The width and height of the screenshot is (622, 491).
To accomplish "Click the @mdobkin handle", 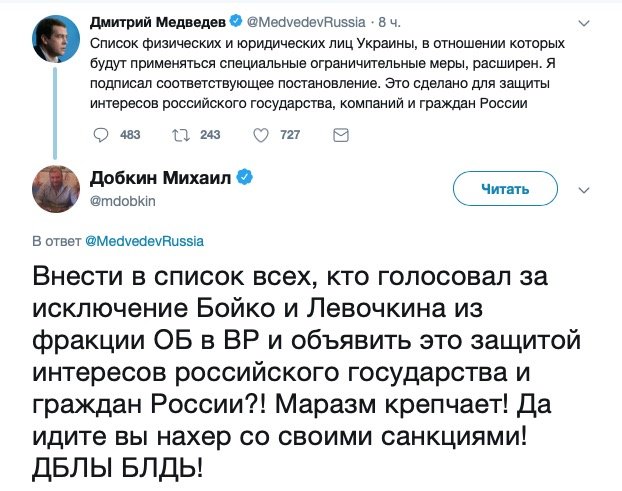I will coord(124,201).
